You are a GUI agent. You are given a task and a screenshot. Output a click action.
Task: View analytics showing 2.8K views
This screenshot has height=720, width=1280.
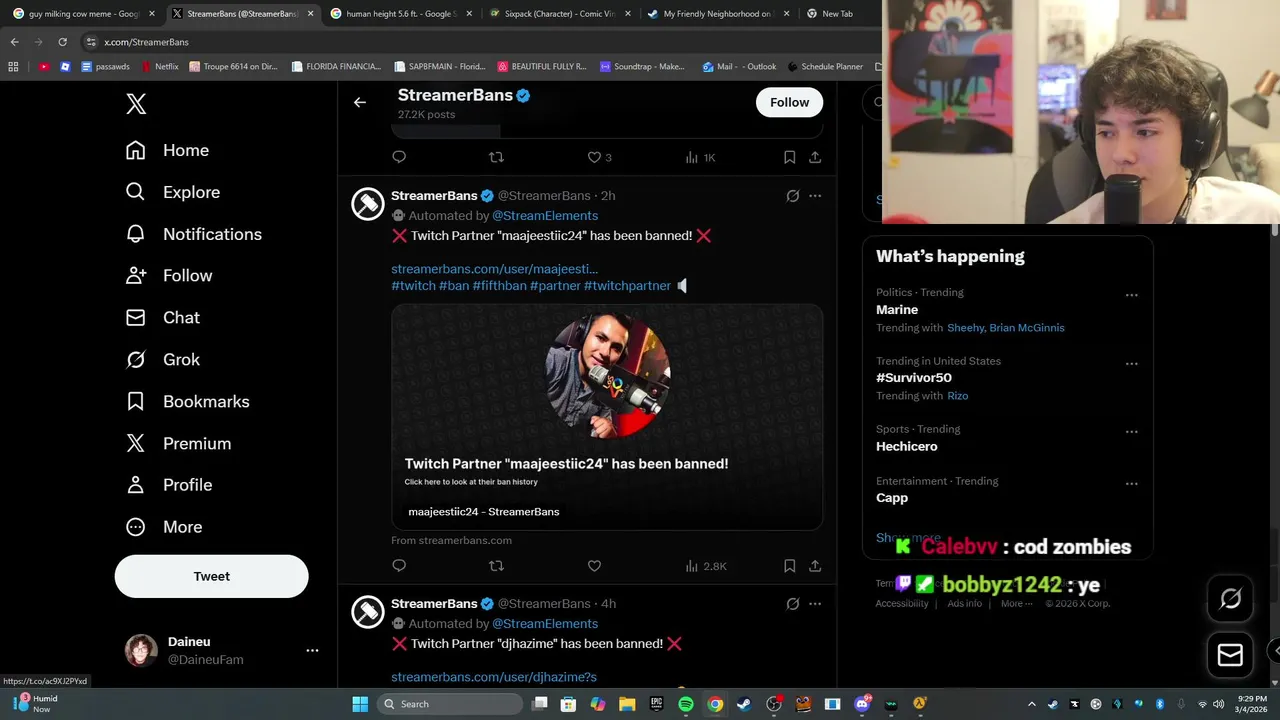[x=706, y=566]
